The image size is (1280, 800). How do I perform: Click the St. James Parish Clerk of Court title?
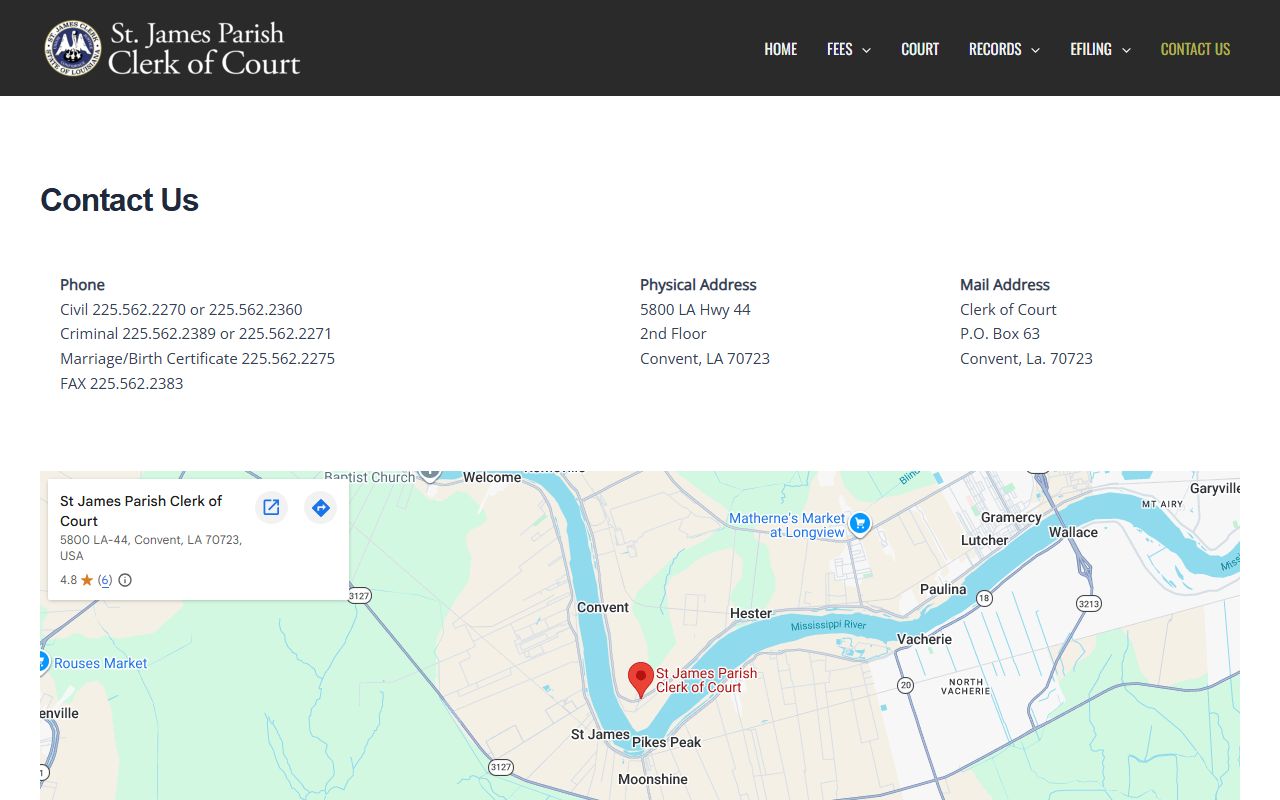coord(203,48)
